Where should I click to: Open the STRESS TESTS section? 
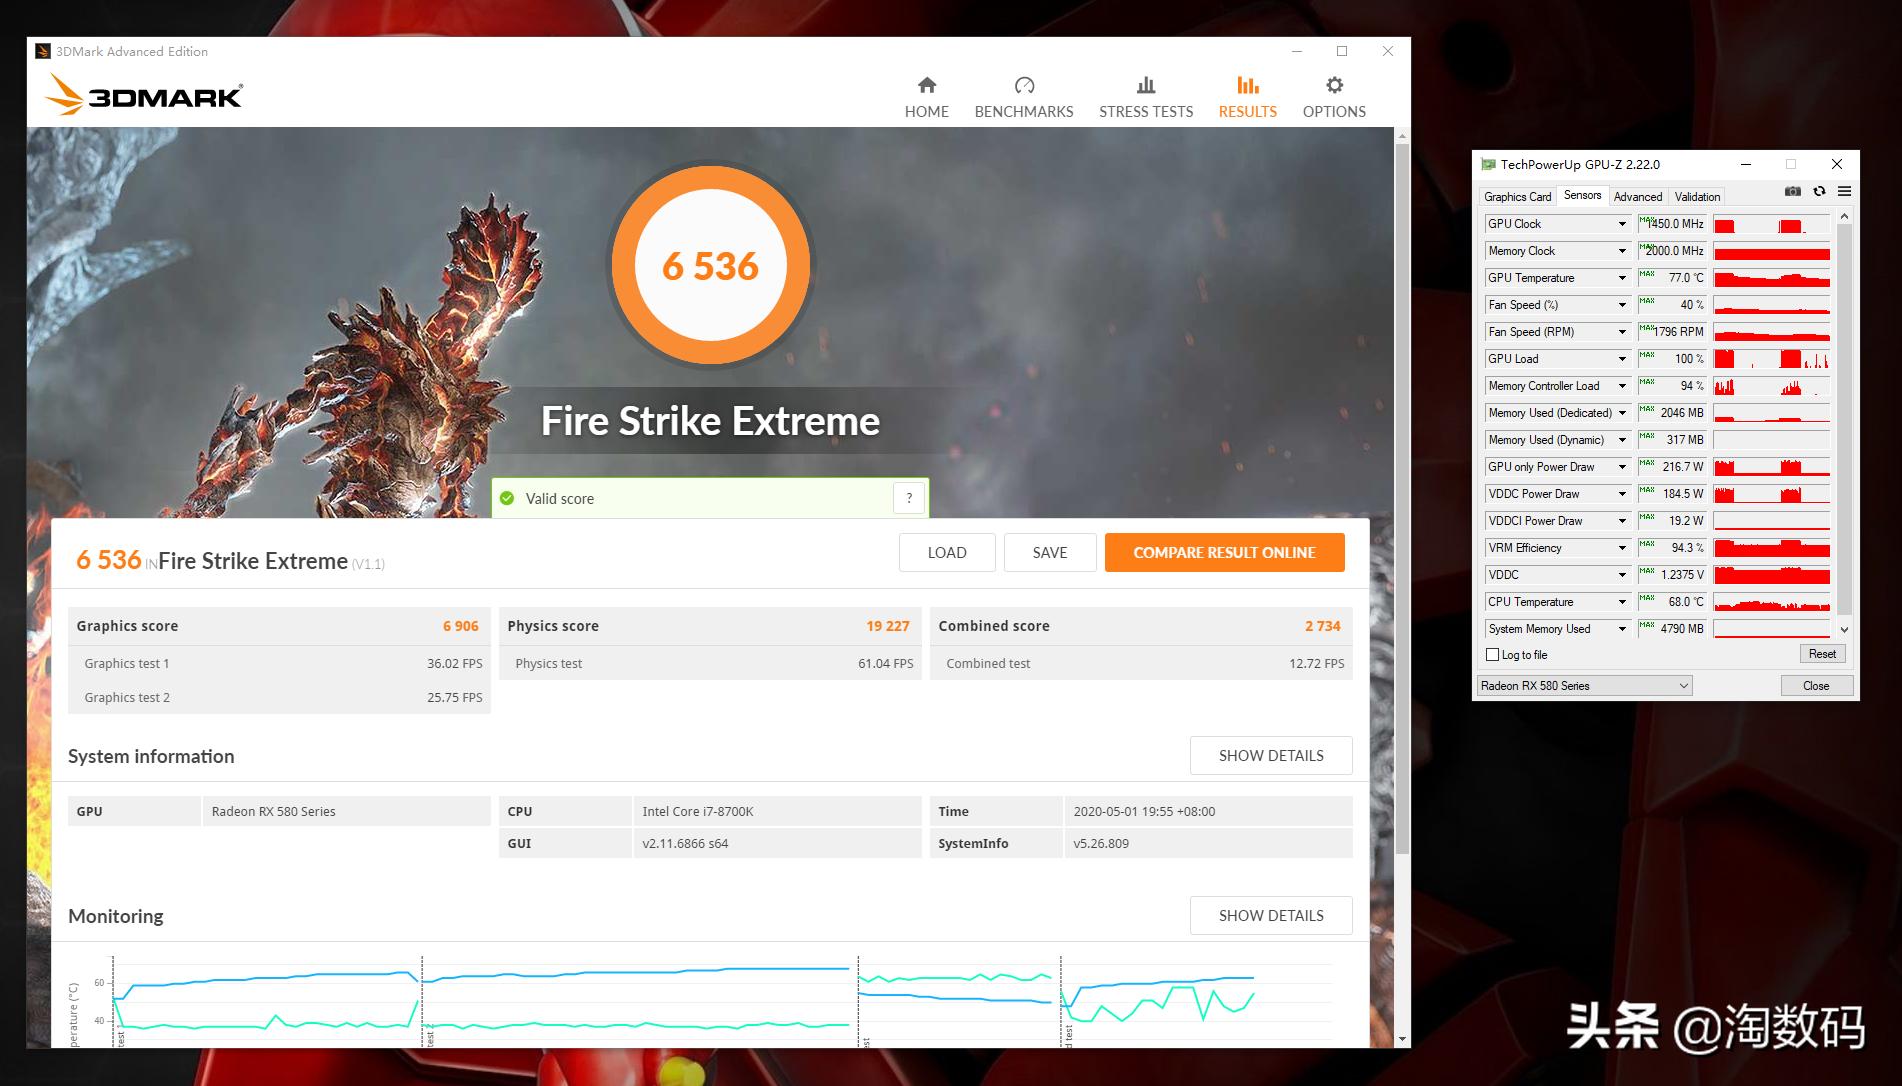[1146, 98]
